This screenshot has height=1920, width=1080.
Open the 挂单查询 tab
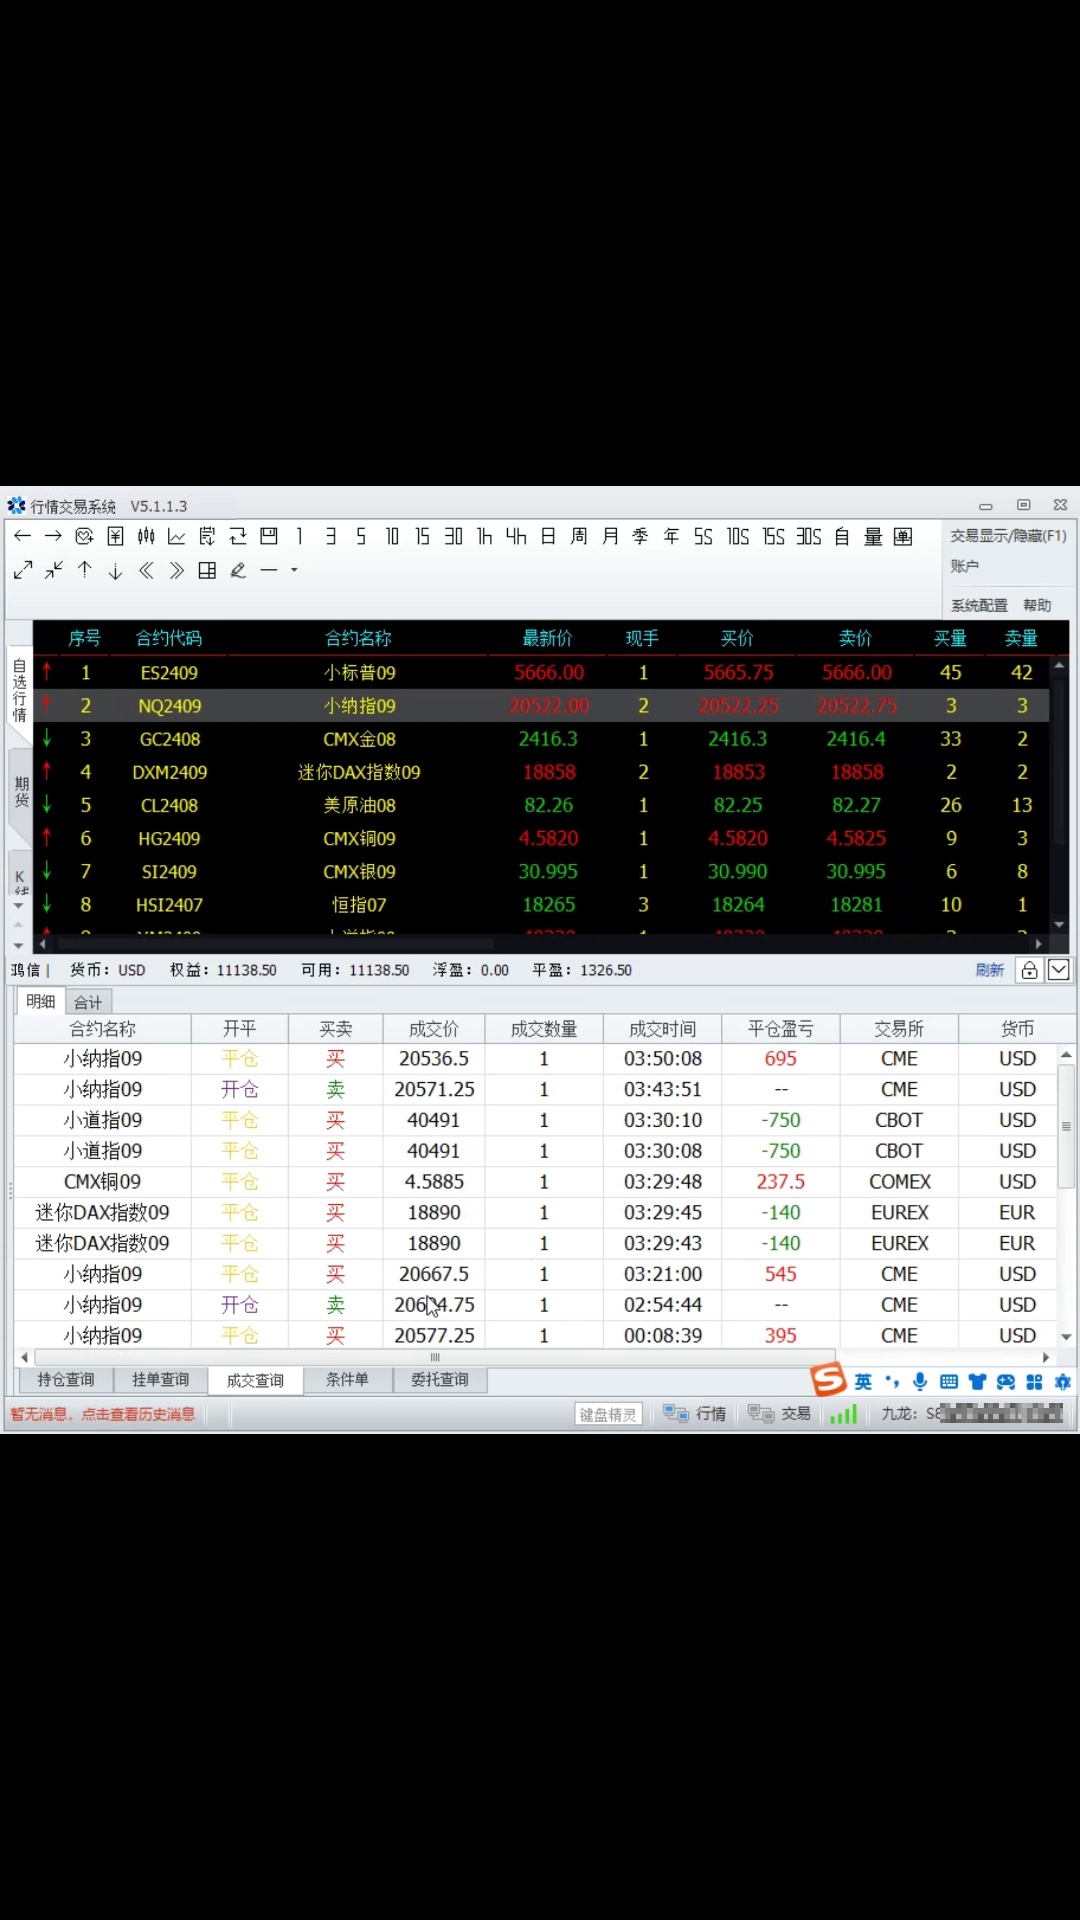(161, 1380)
